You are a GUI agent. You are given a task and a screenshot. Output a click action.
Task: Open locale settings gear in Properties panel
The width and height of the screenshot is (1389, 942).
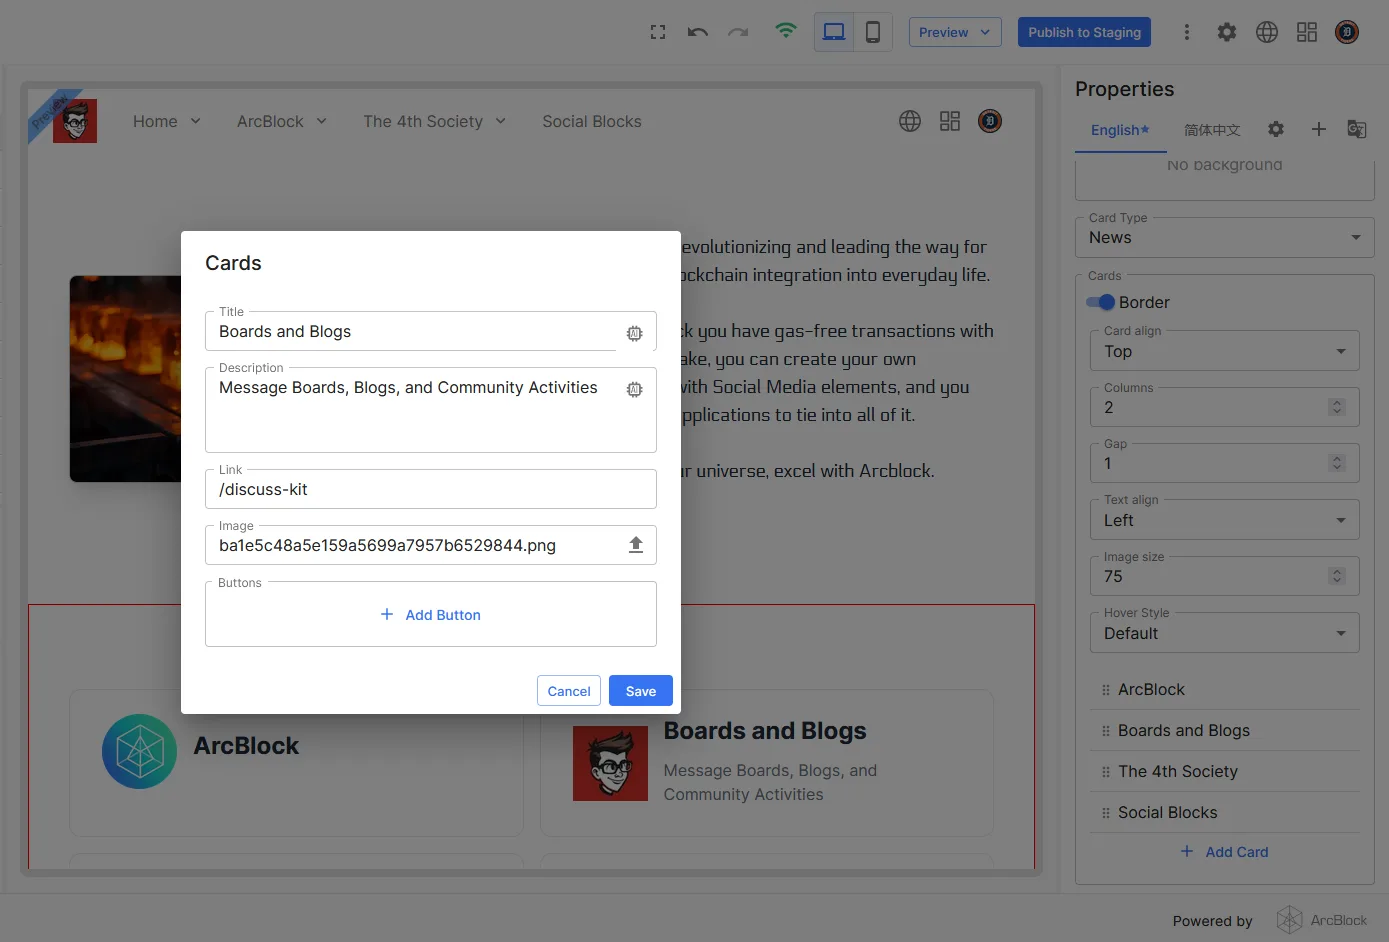1276,129
